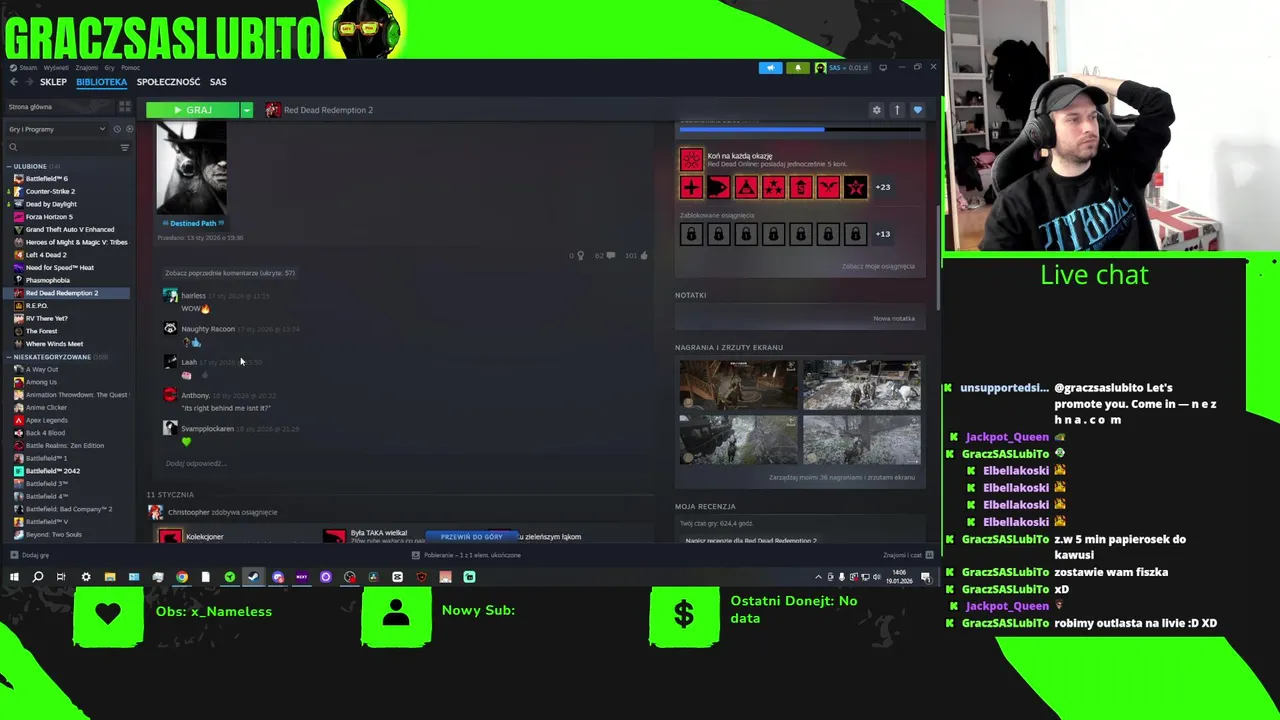Screen dimensions: 1280x720
Task: Open the Znajomi menu
Action: [x=87, y=68]
